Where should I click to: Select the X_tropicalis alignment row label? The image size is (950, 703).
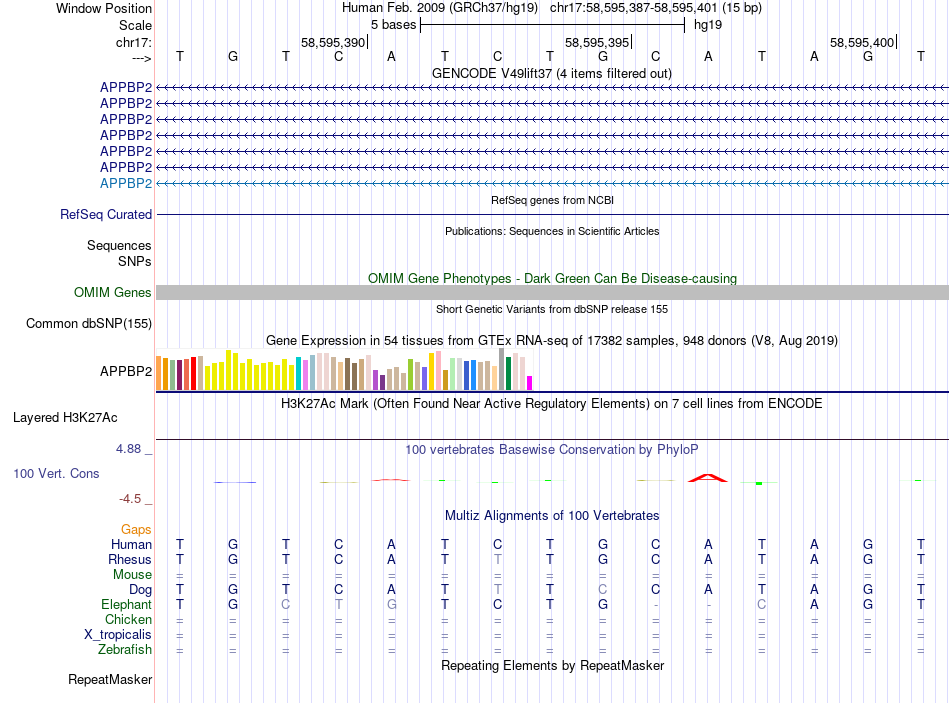tap(118, 635)
